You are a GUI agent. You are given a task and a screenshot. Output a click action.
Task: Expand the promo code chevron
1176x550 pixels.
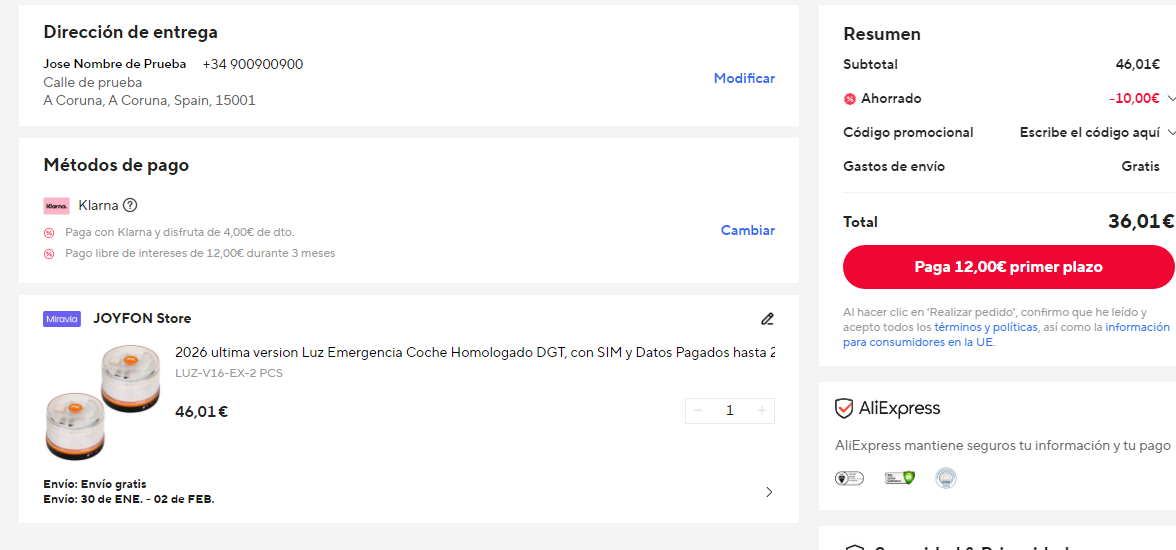pos(1172,133)
